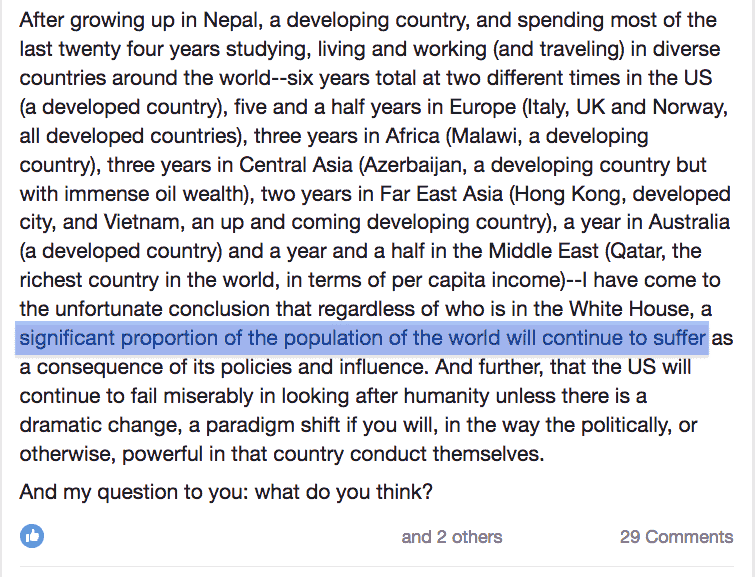Open the 29 Comments link
Screen dimensions: 755x577
point(676,537)
